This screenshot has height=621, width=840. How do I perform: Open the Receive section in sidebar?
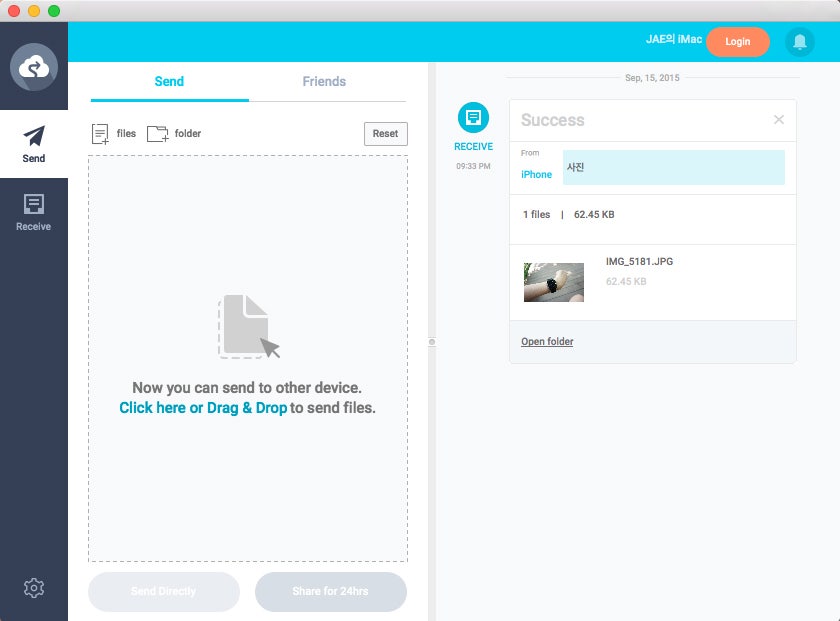point(34,212)
